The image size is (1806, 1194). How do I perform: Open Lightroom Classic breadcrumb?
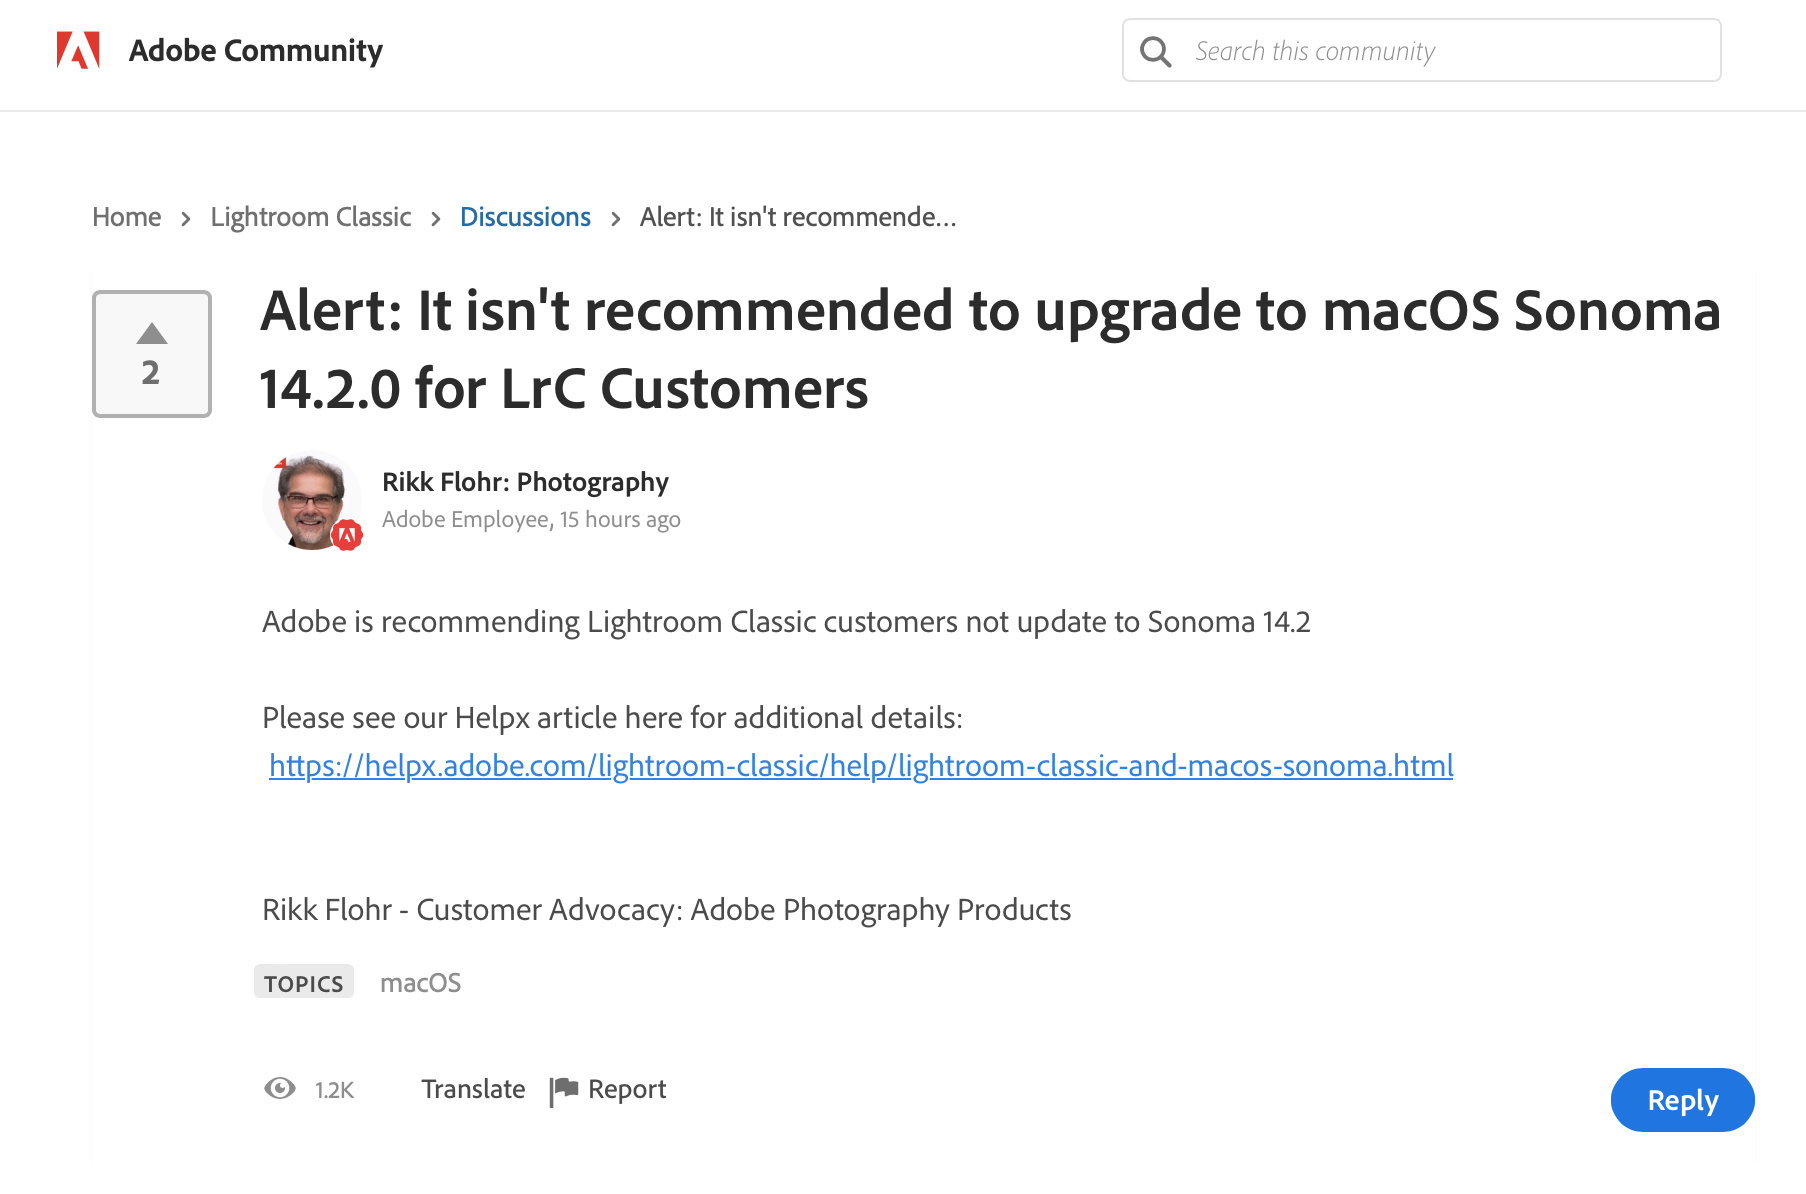click(x=311, y=217)
